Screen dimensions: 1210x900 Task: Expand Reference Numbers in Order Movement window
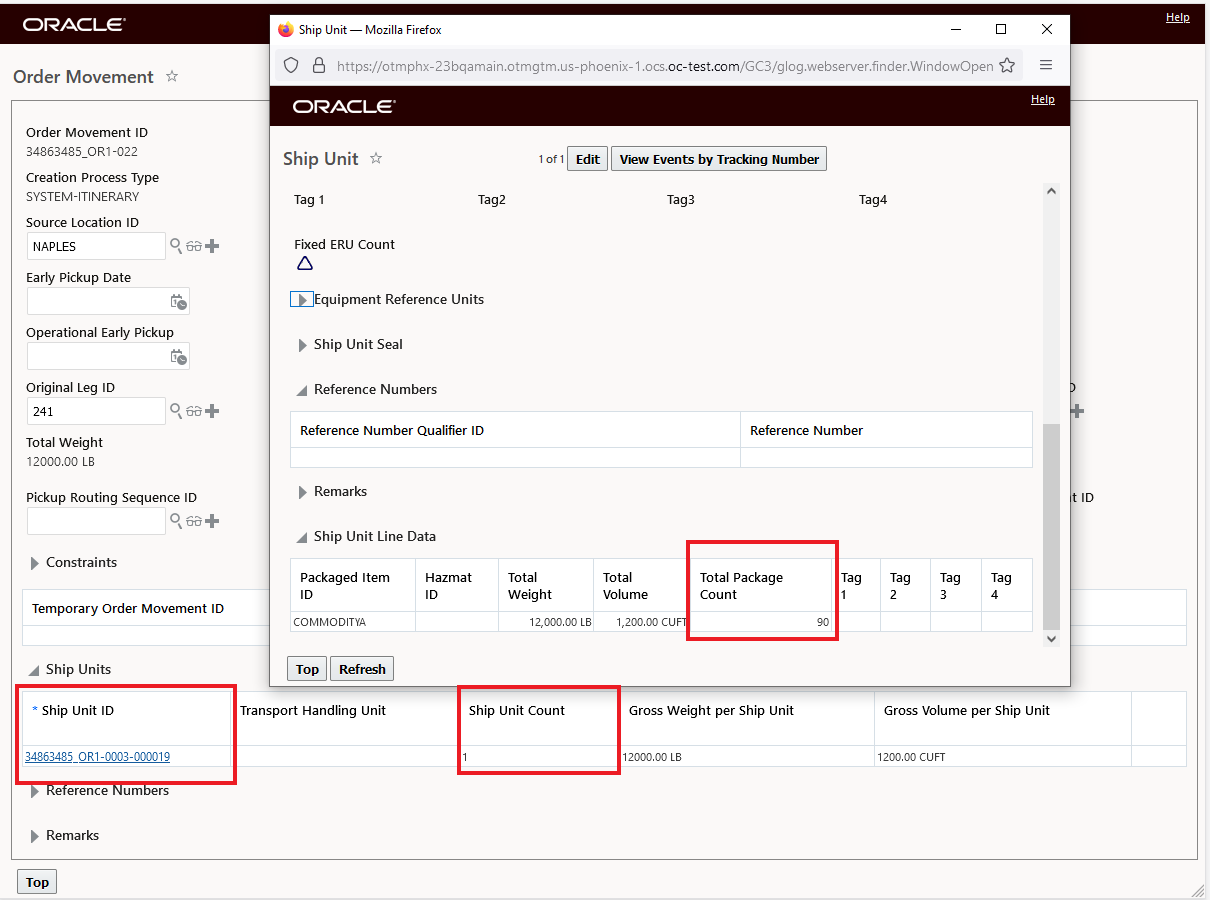(x=35, y=791)
